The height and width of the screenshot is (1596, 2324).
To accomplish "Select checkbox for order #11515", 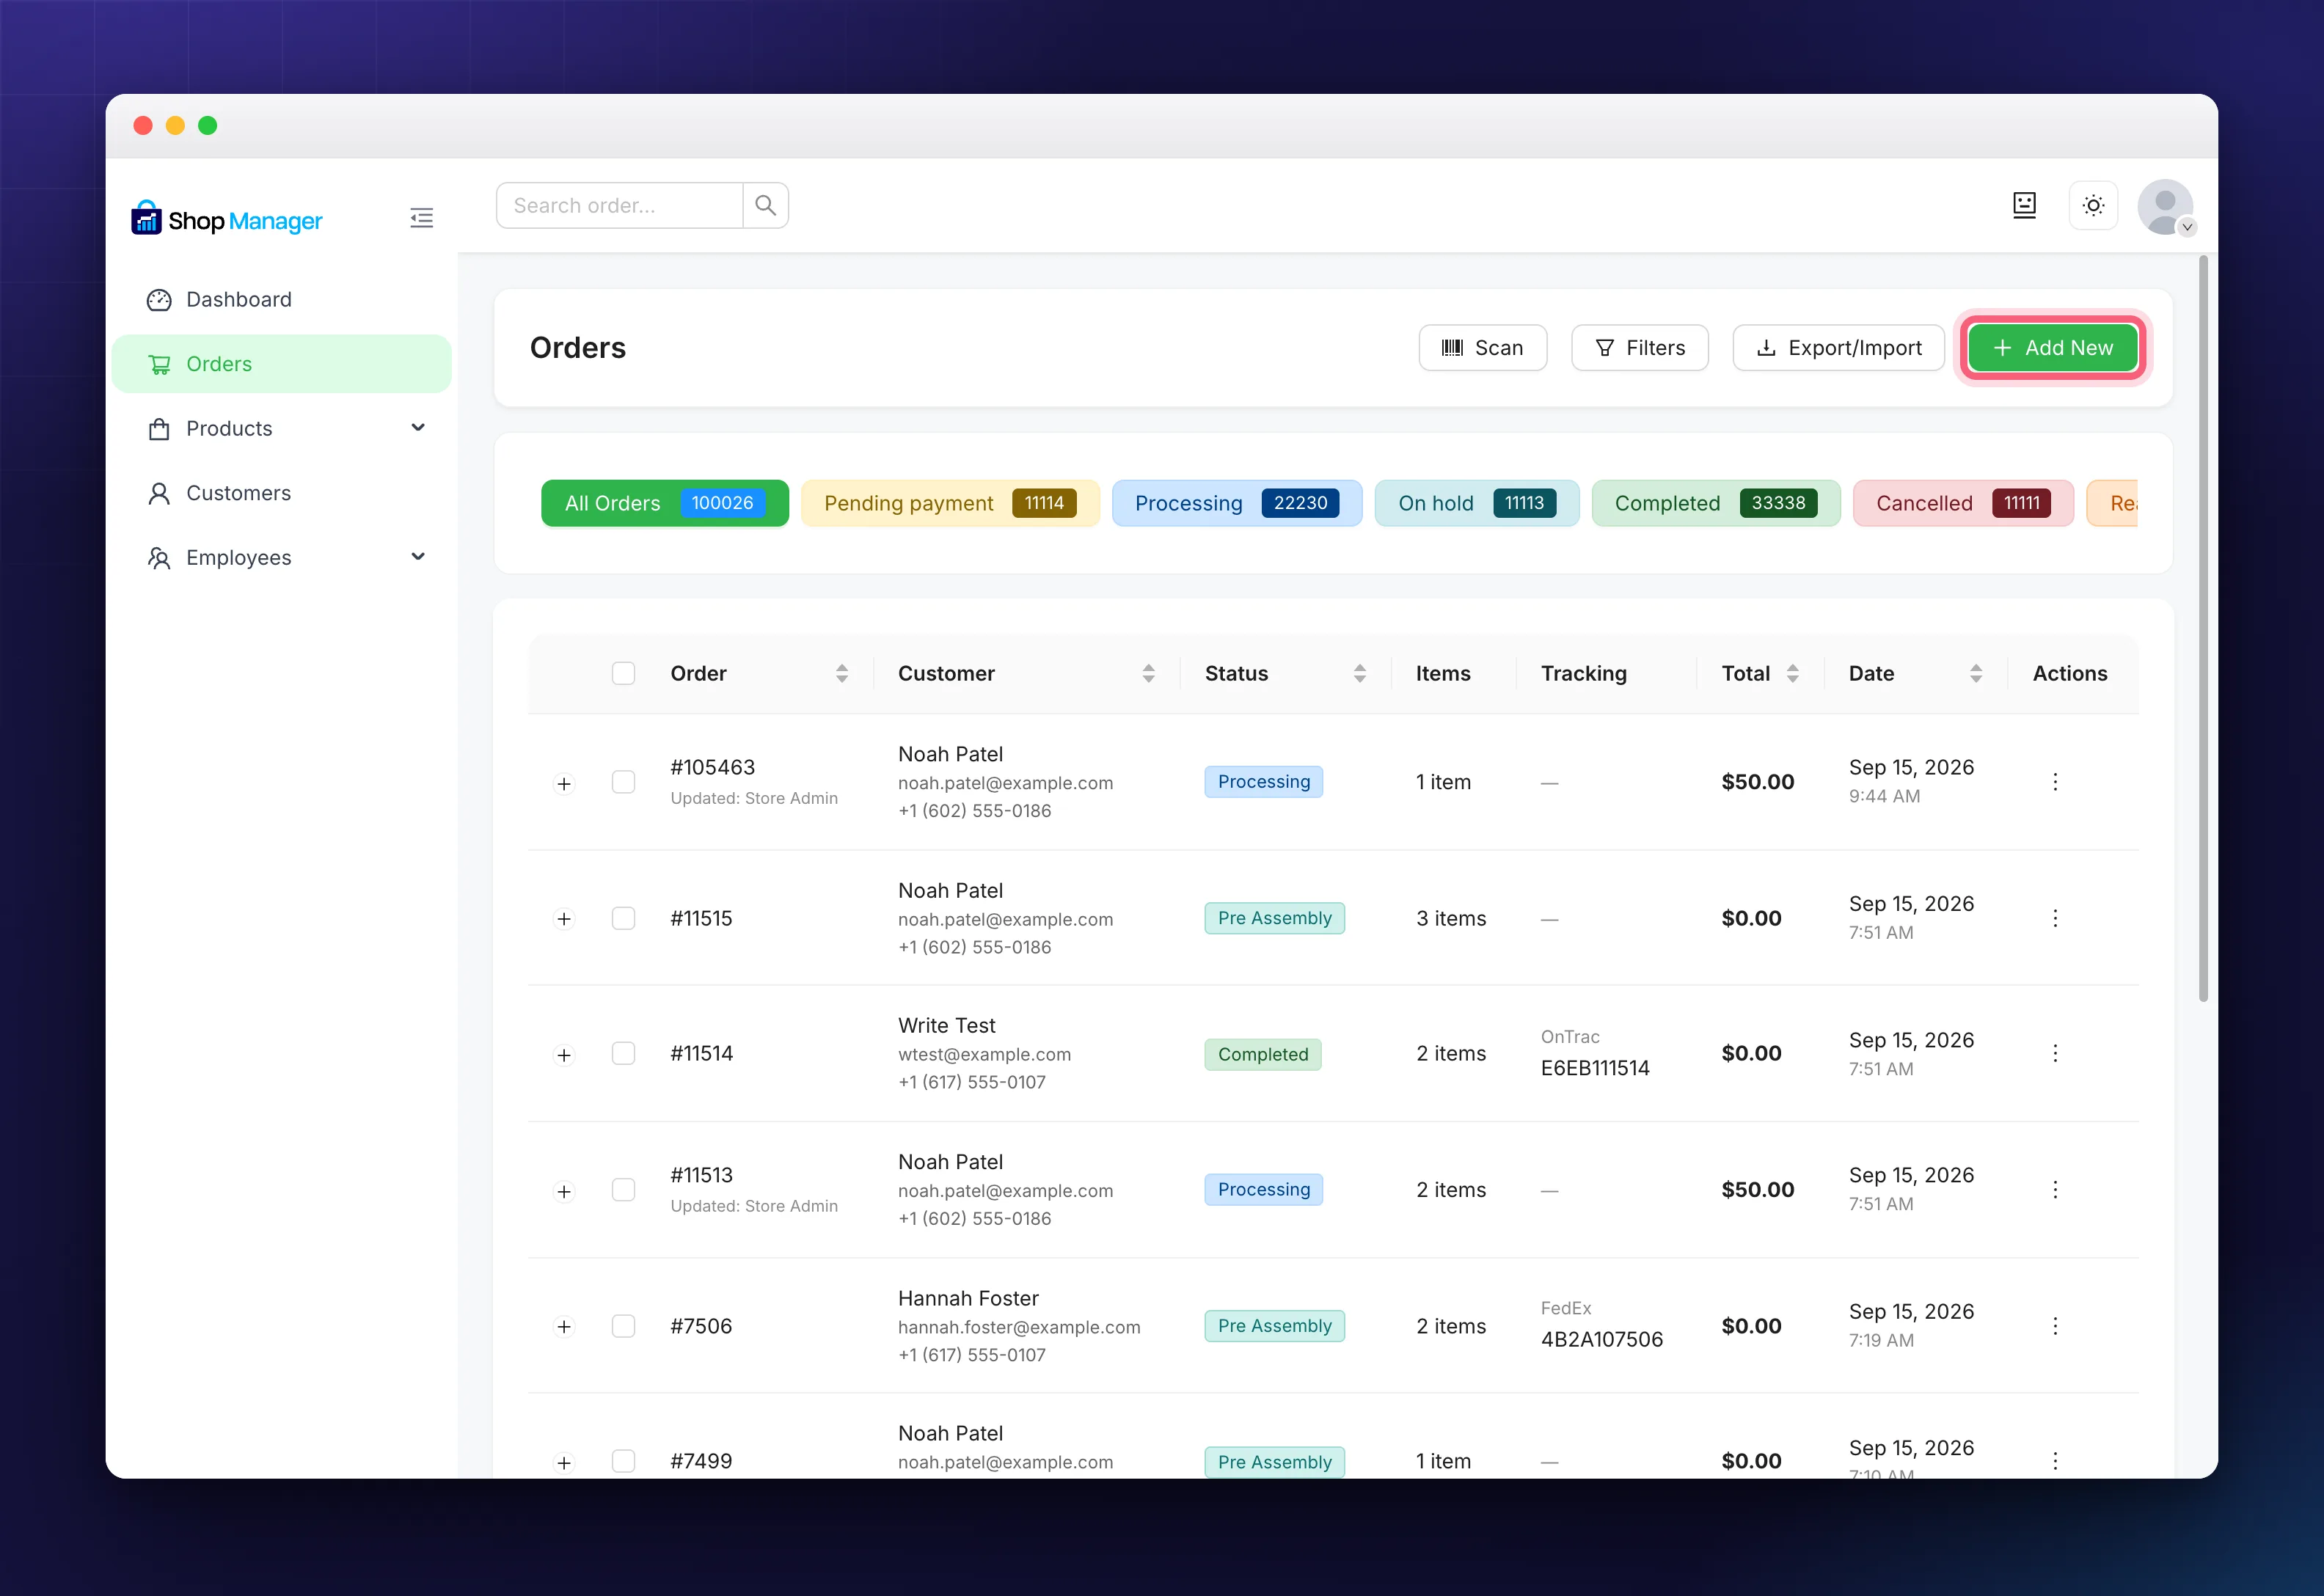I will [623, 918].
